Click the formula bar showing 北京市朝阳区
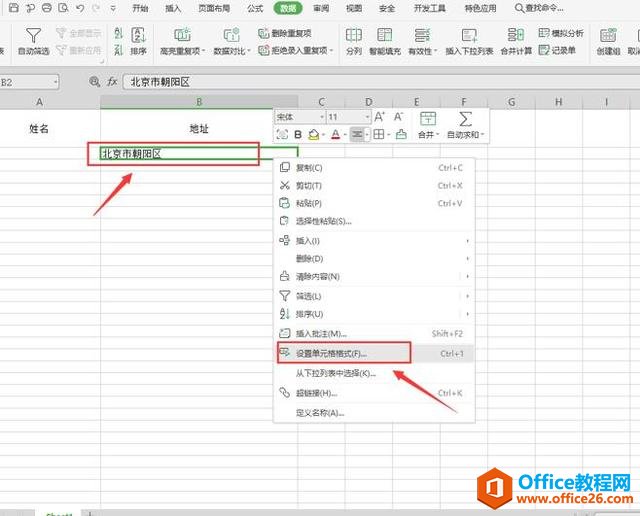This screenshot has width=640, height=516. tap(380, 82)
